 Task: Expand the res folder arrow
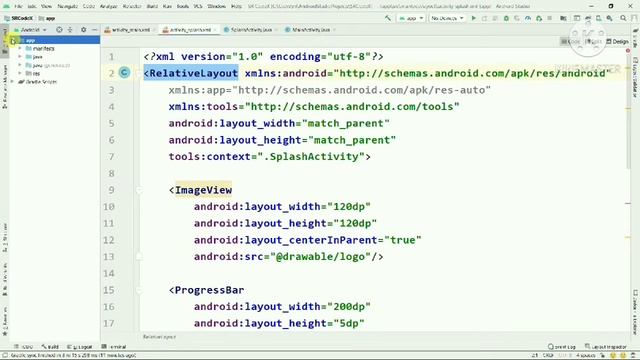click(20, 73)
